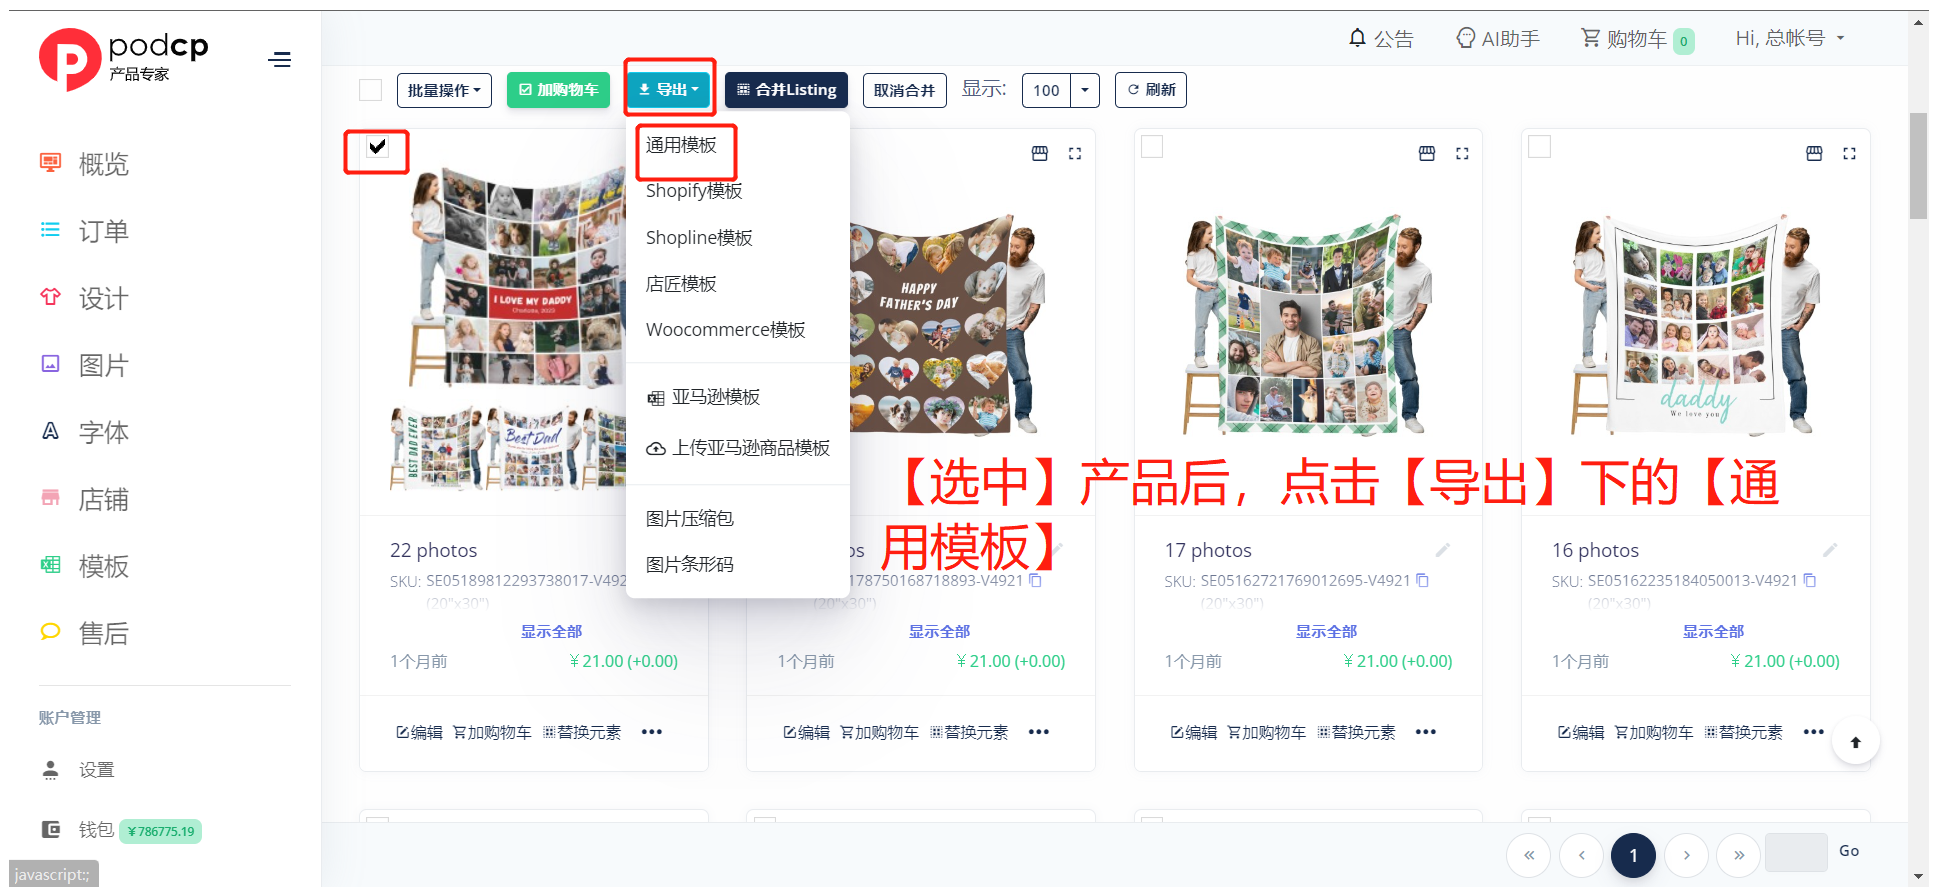Select 亚马逊模板 in export menu
The height and width of the screenshot is (896, 1939).
[x=714, y=397]
